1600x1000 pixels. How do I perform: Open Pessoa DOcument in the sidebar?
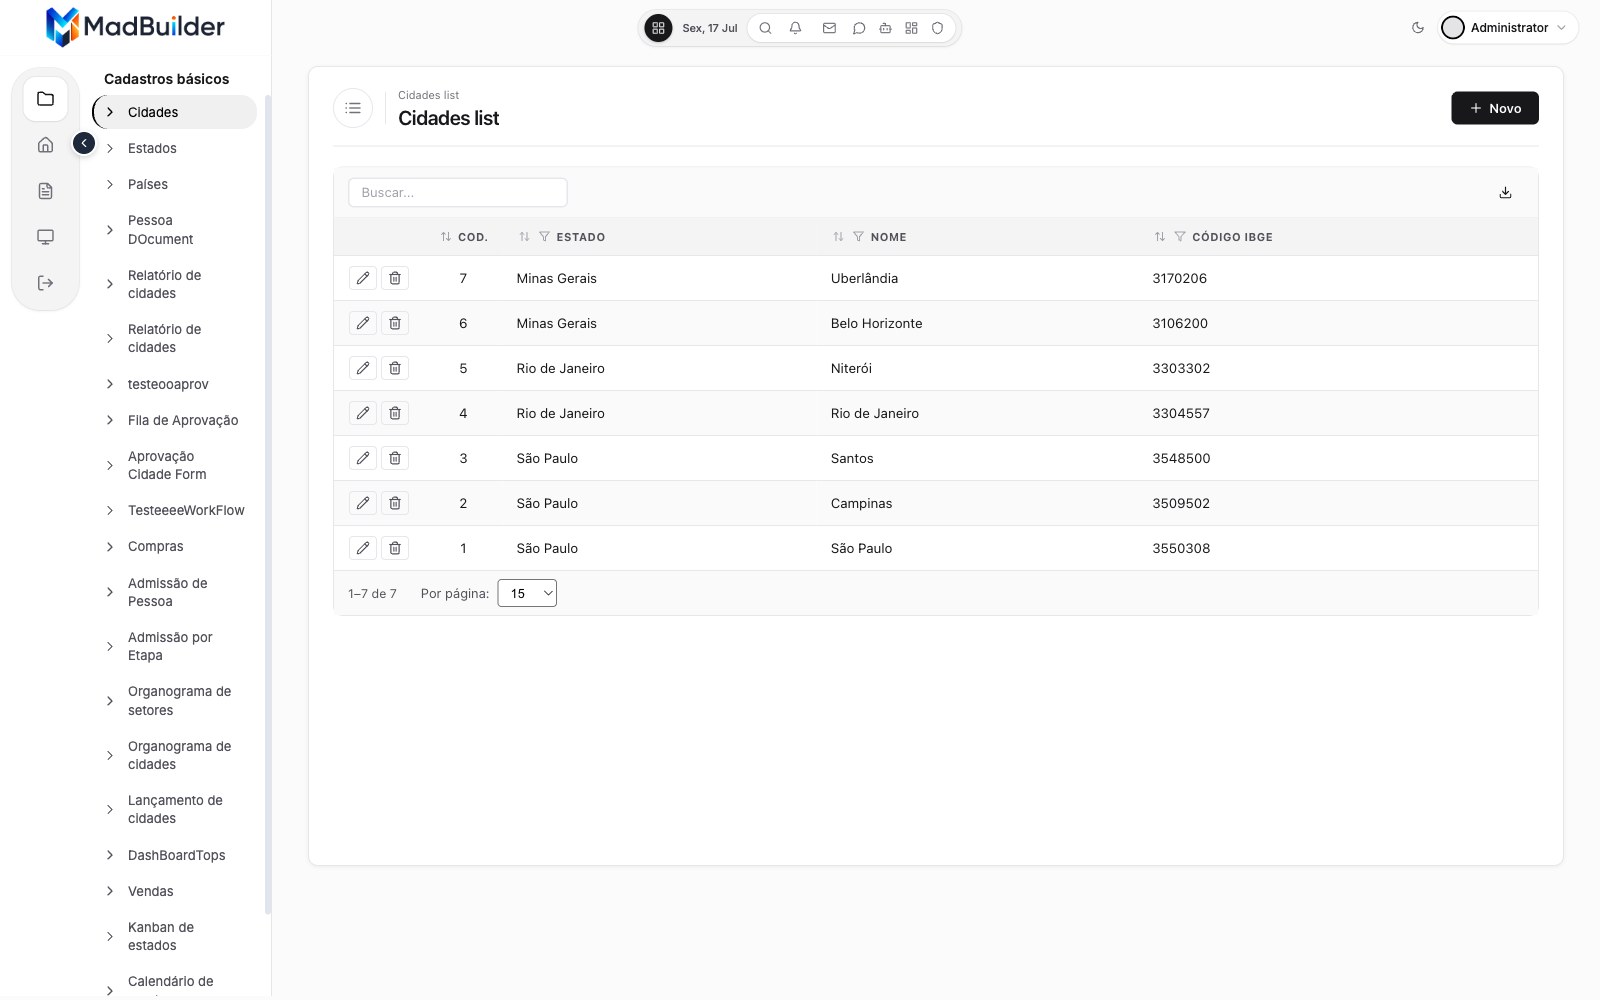(x=160, y=230)
